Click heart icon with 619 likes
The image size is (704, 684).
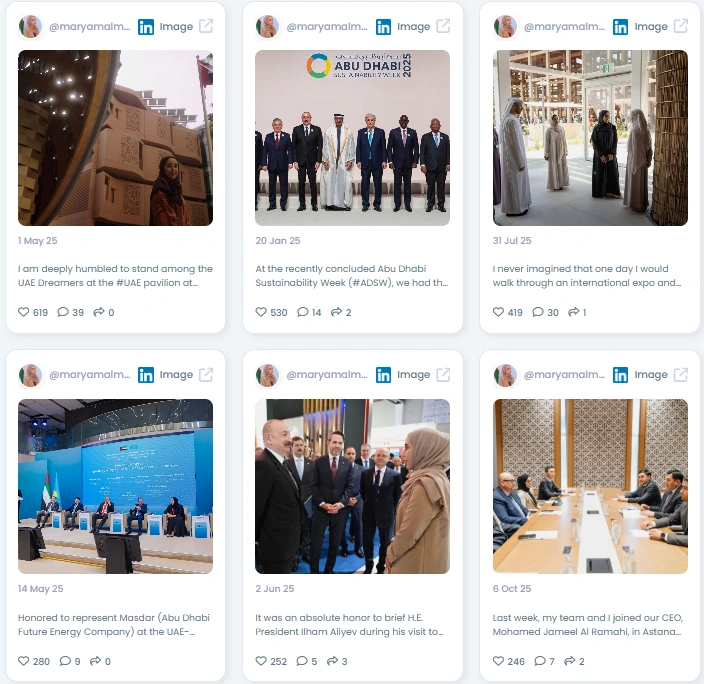point(23,312)
